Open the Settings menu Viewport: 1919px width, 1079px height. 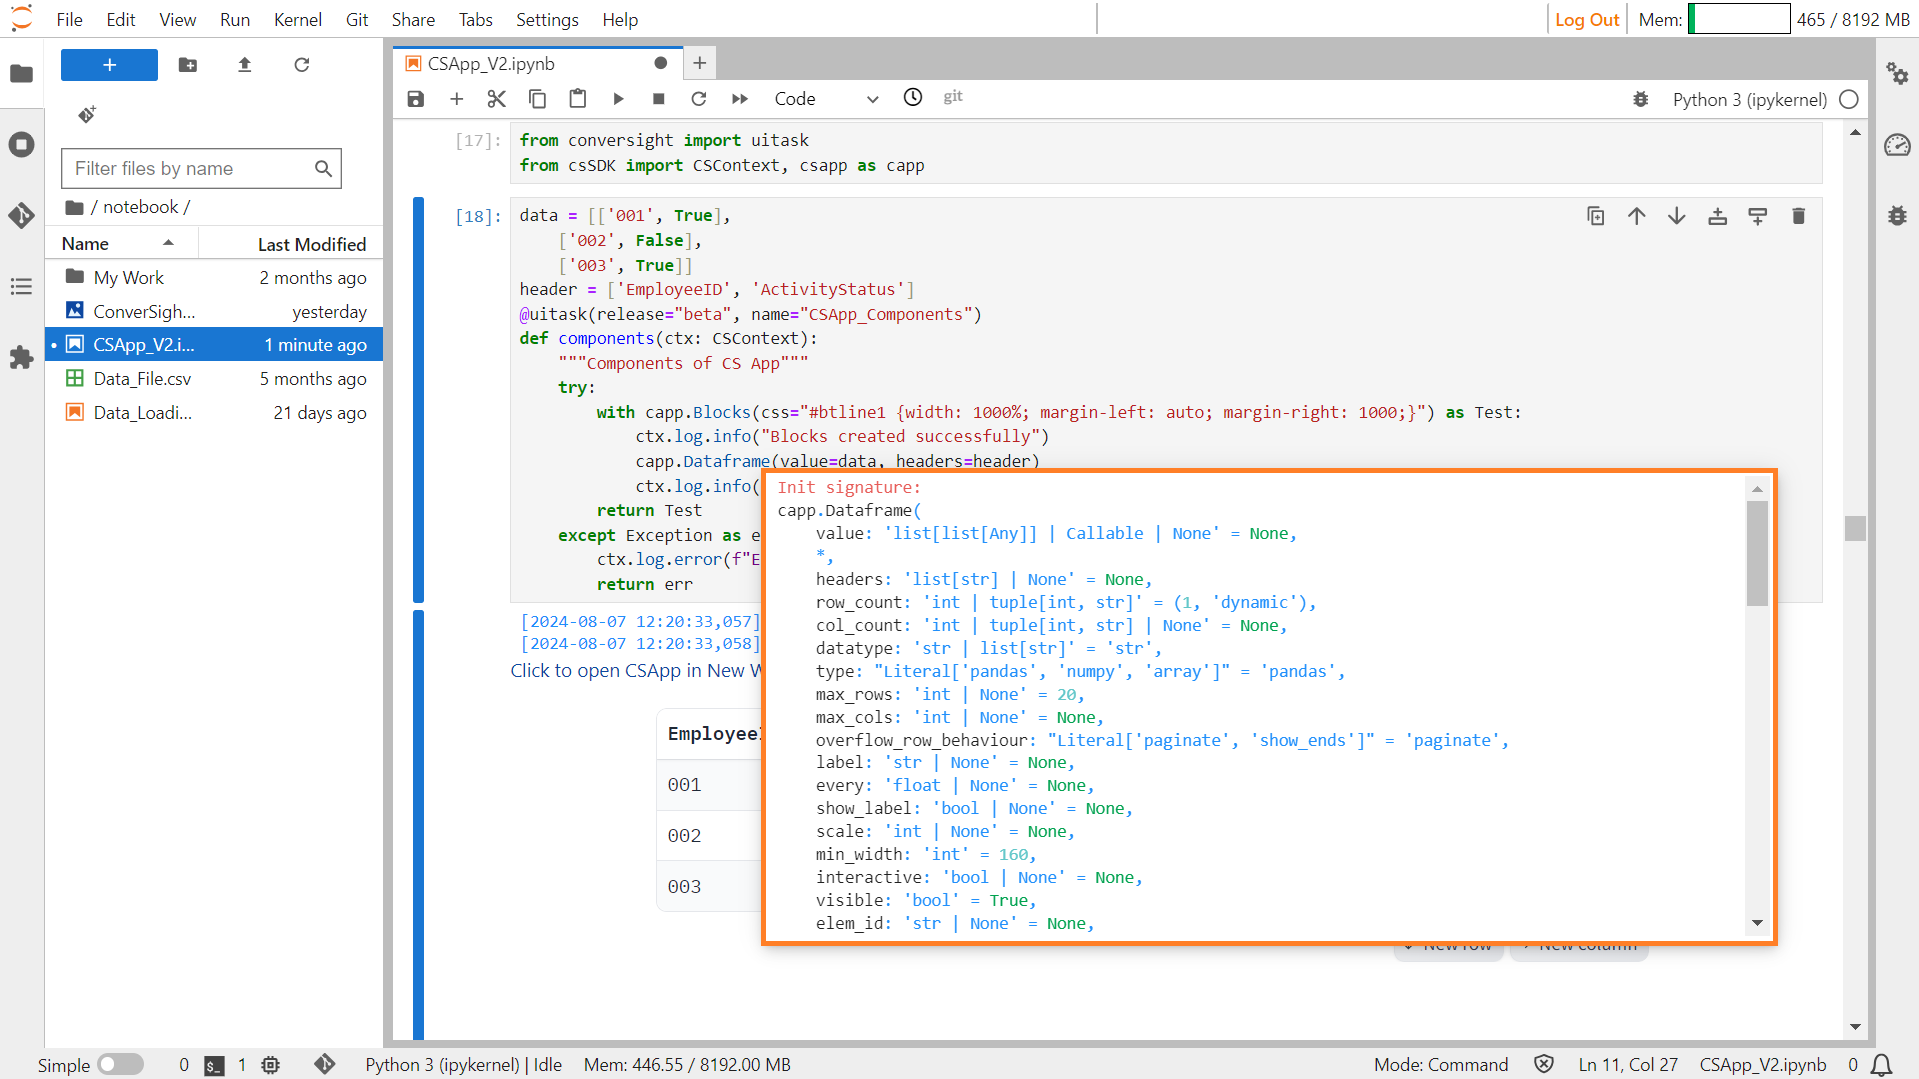(547, 19)
